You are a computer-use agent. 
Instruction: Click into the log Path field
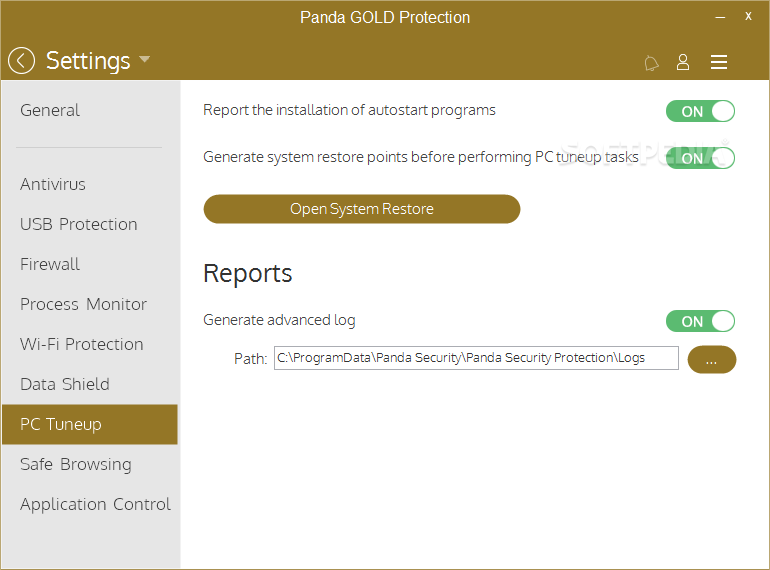(476, 358)
